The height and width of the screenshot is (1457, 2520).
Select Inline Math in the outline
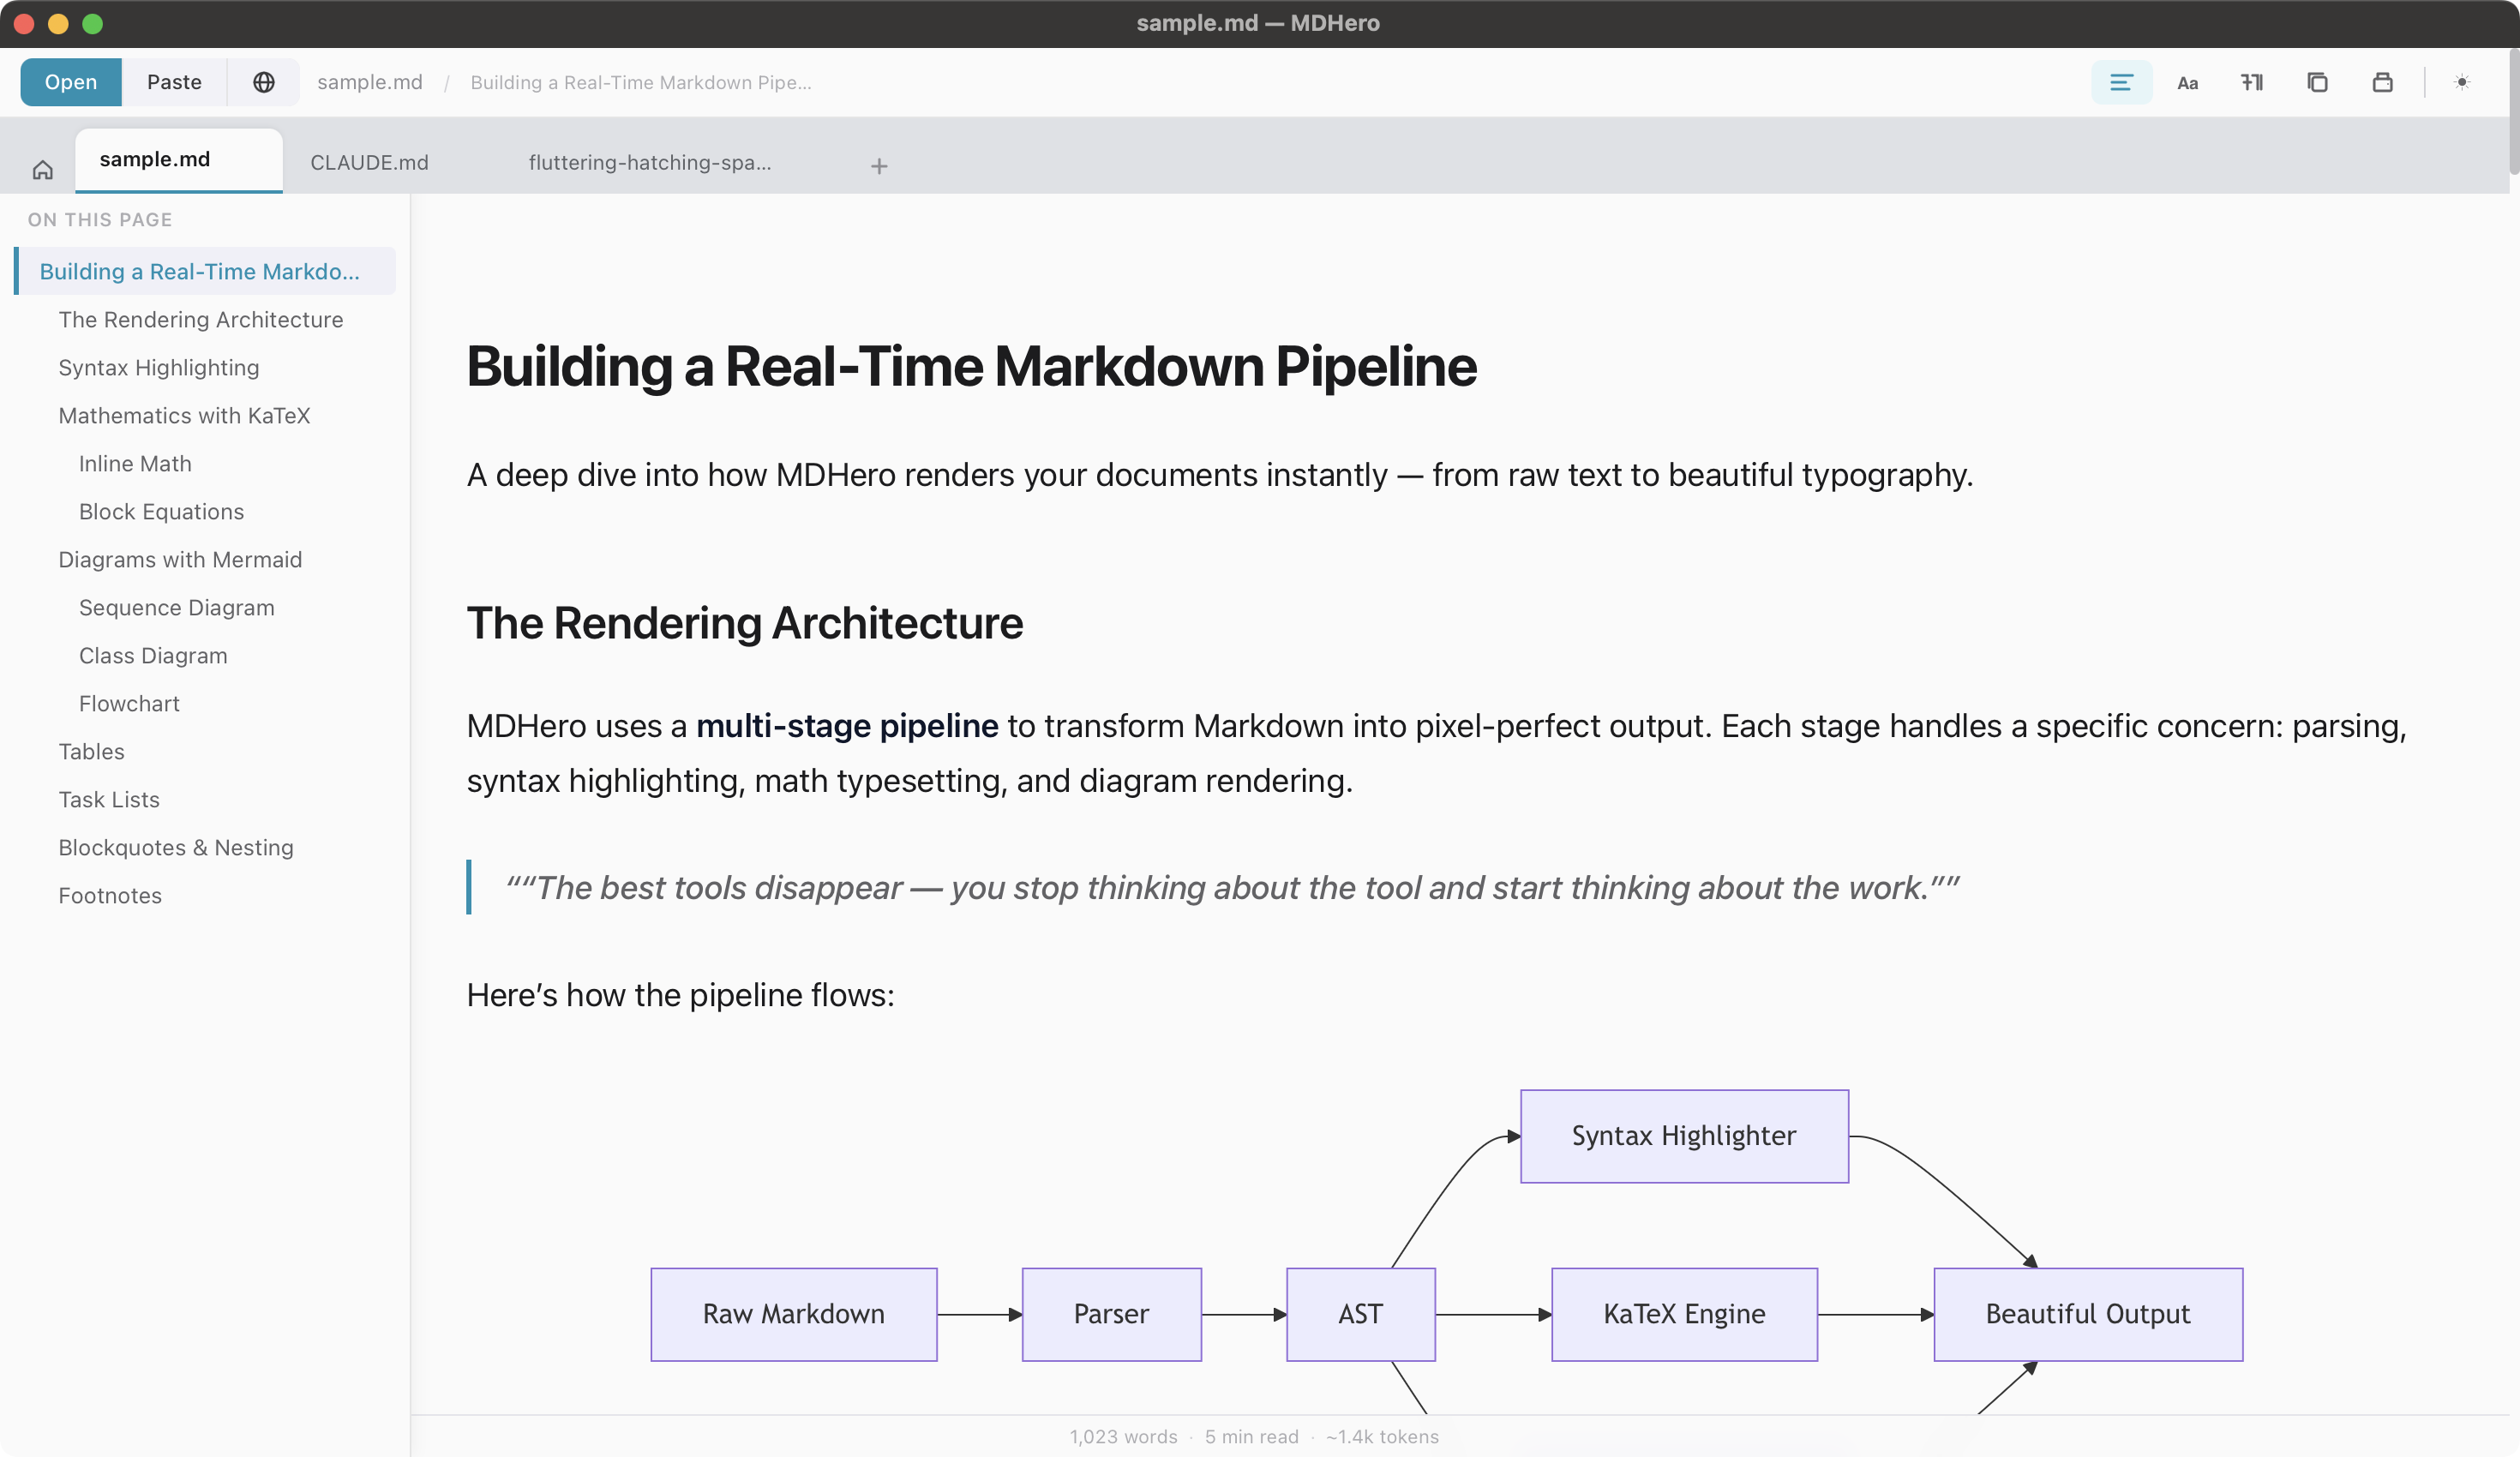tap(135, 463)
